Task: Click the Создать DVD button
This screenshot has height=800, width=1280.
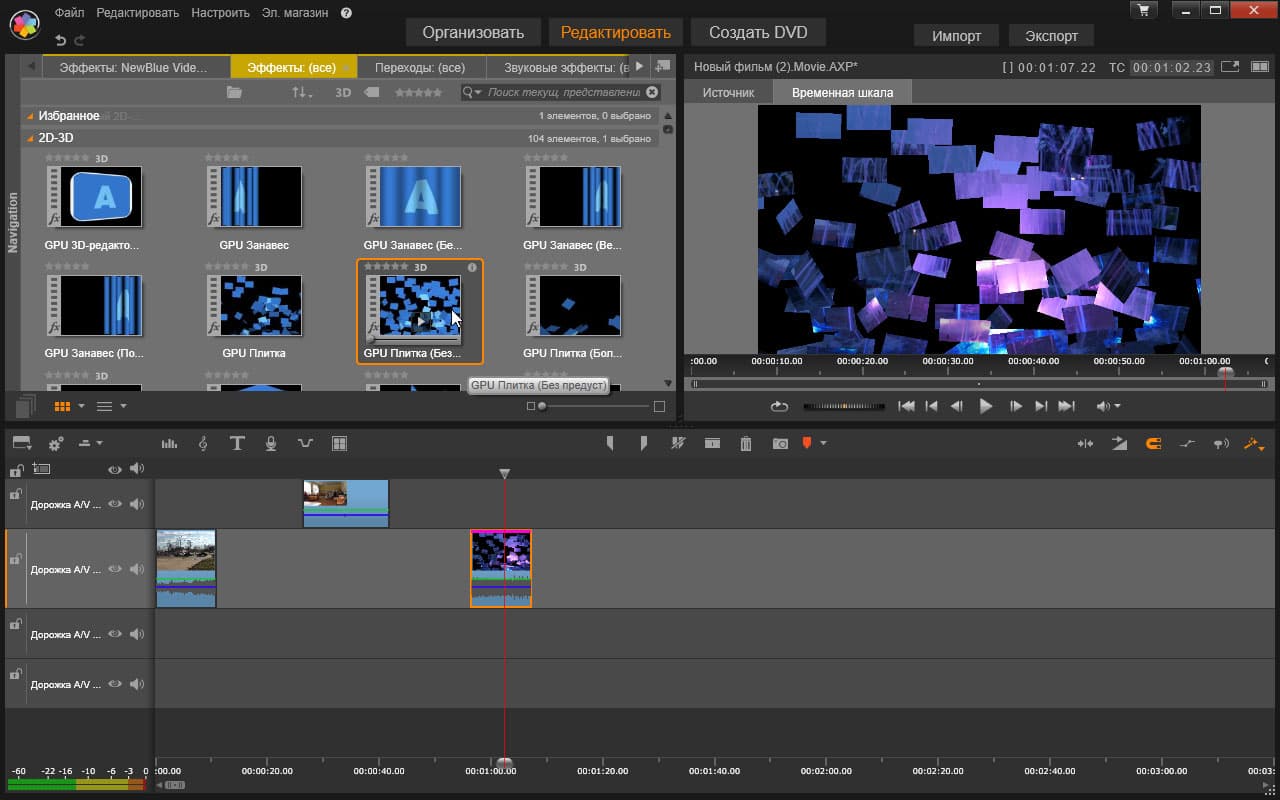Action: point(758,32)
